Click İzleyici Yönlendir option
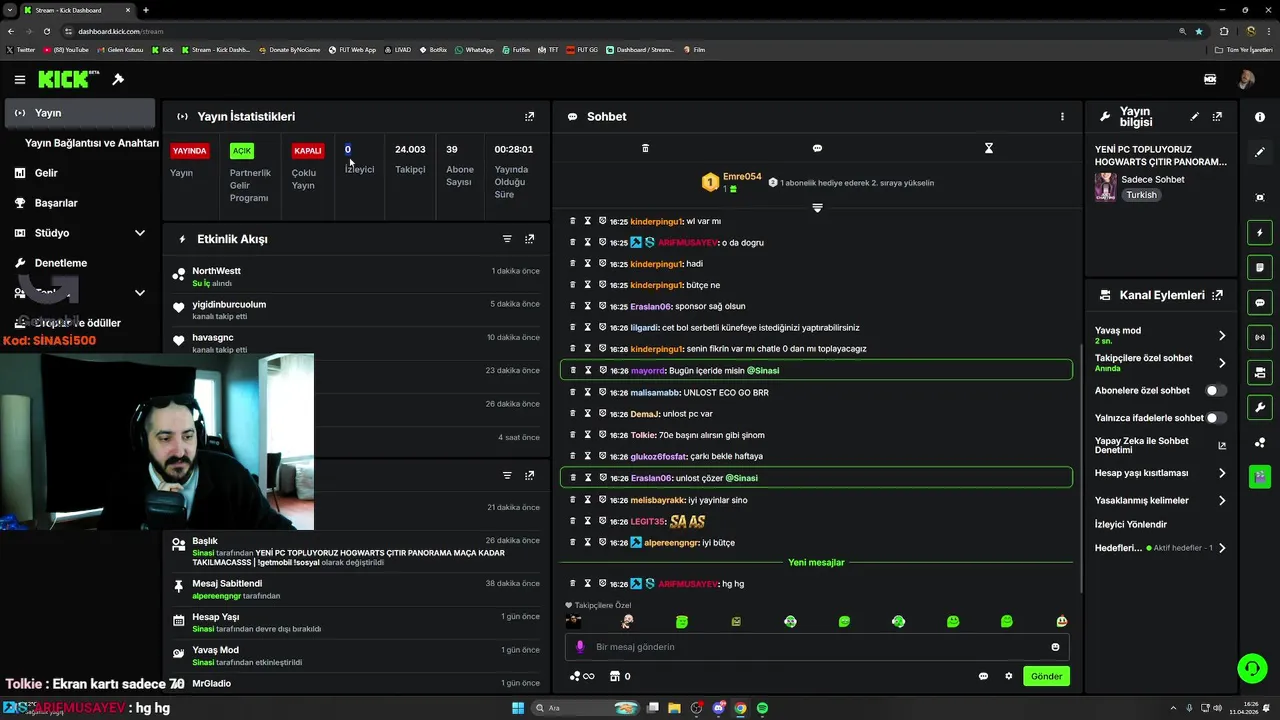The width and height of the screenshot is (1280, 720). (1131, 524)
